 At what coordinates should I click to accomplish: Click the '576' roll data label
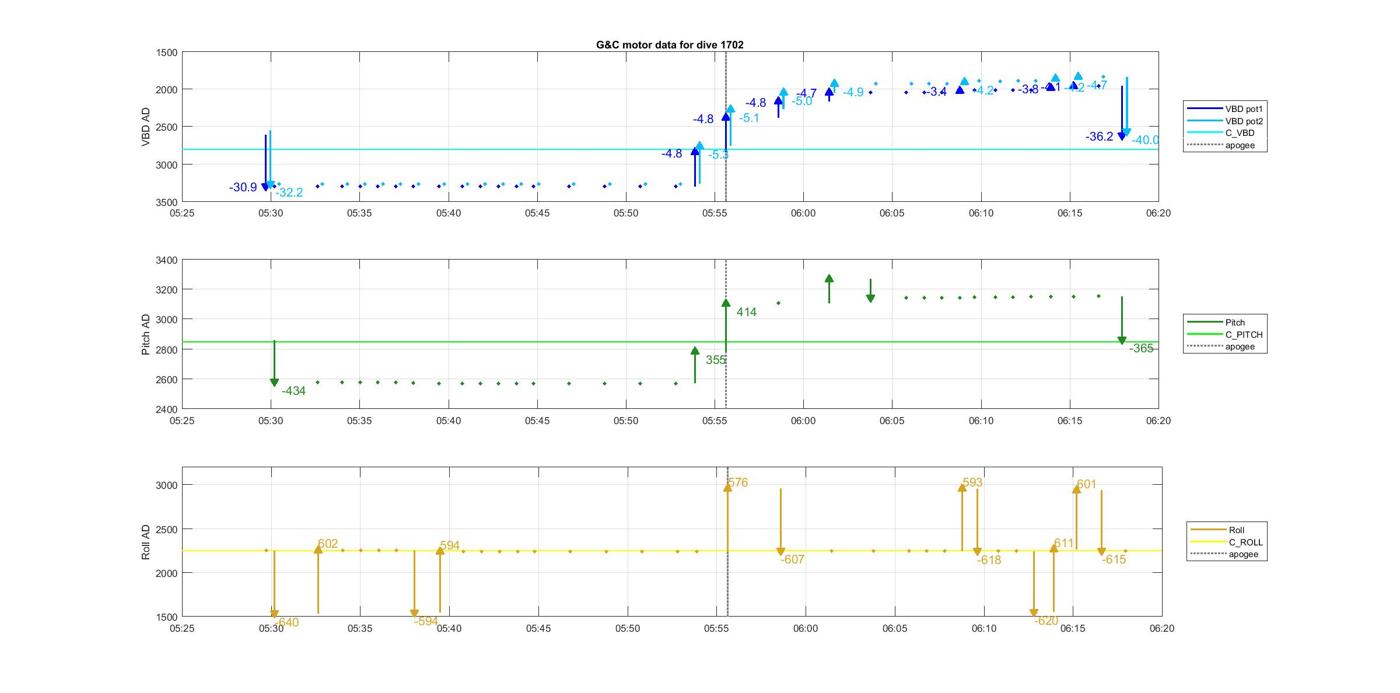click(738, 483)
